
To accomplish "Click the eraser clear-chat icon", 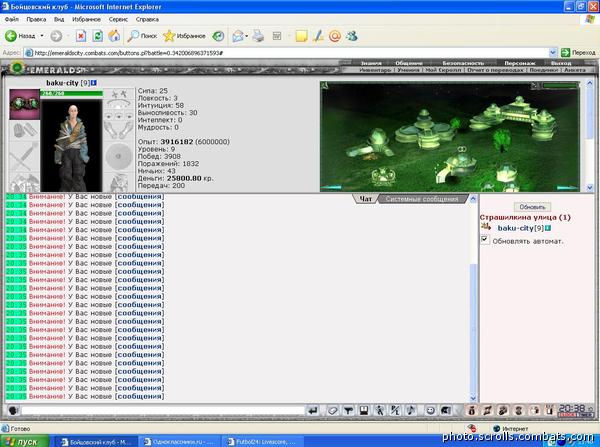I will point(332,411).
